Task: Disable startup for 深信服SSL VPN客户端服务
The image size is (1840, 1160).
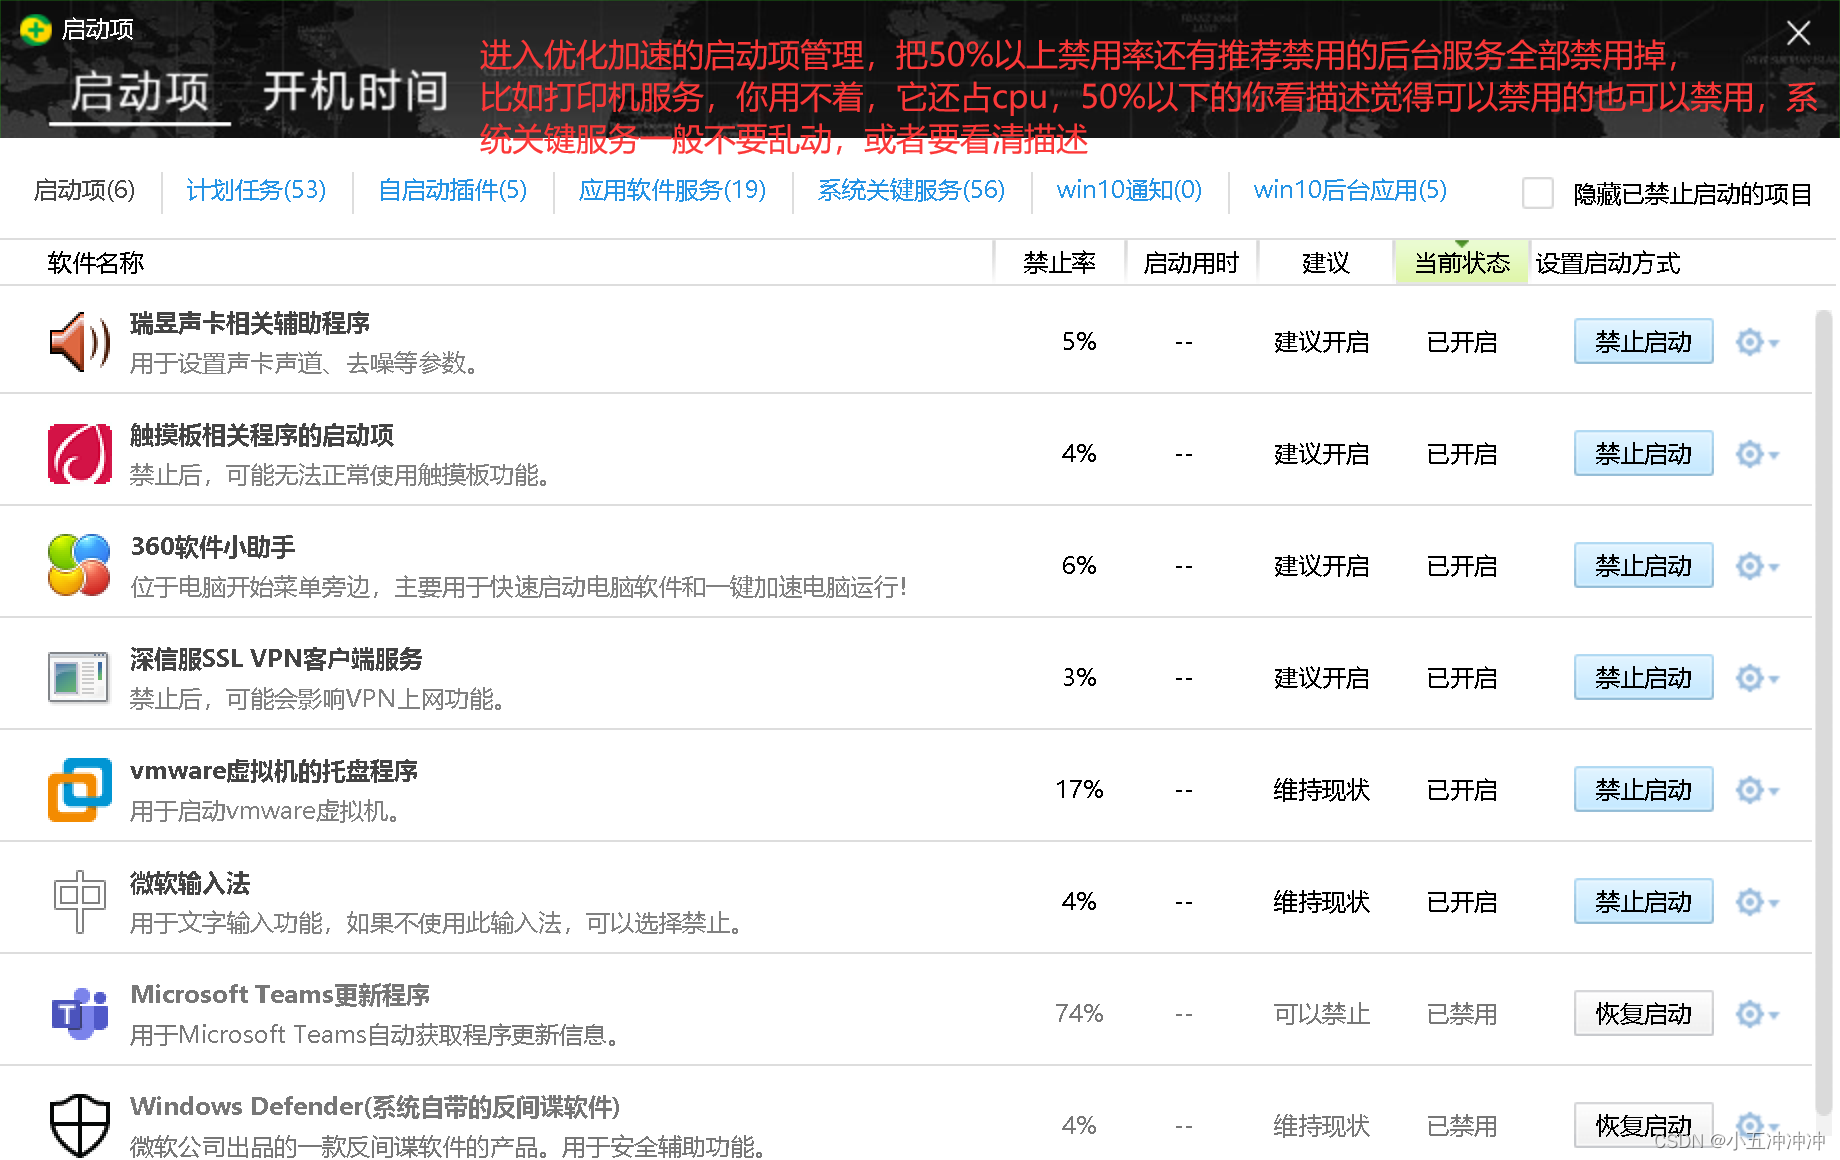Action: click(1643, 678)
